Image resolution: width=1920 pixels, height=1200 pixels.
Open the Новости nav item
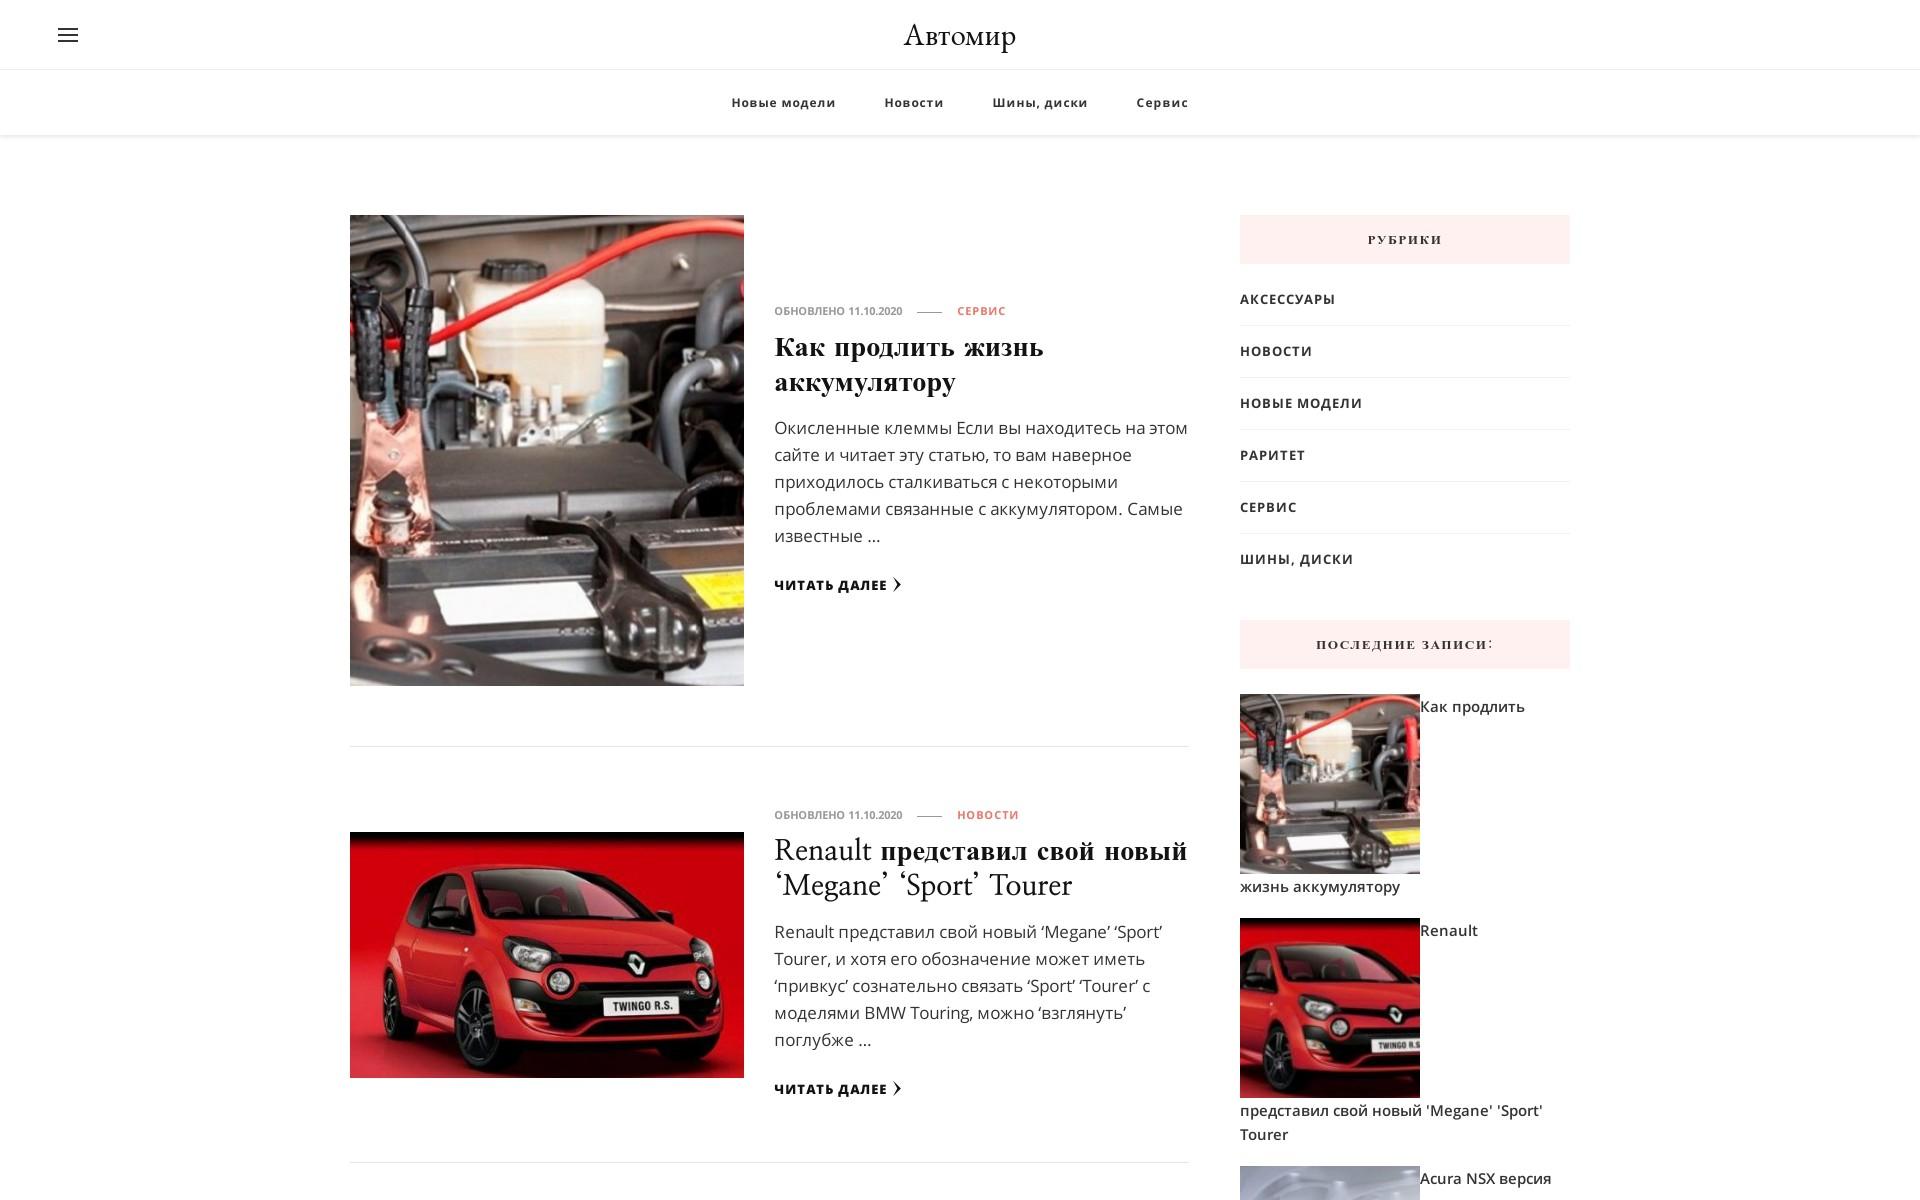click(914, 103)
